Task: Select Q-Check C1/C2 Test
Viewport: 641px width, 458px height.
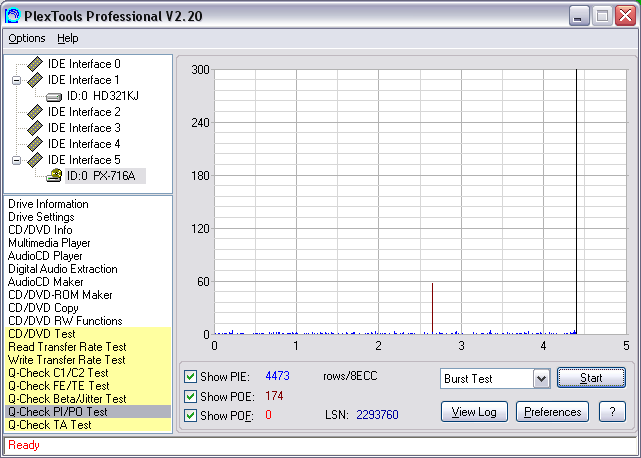Action: [88, 373]
